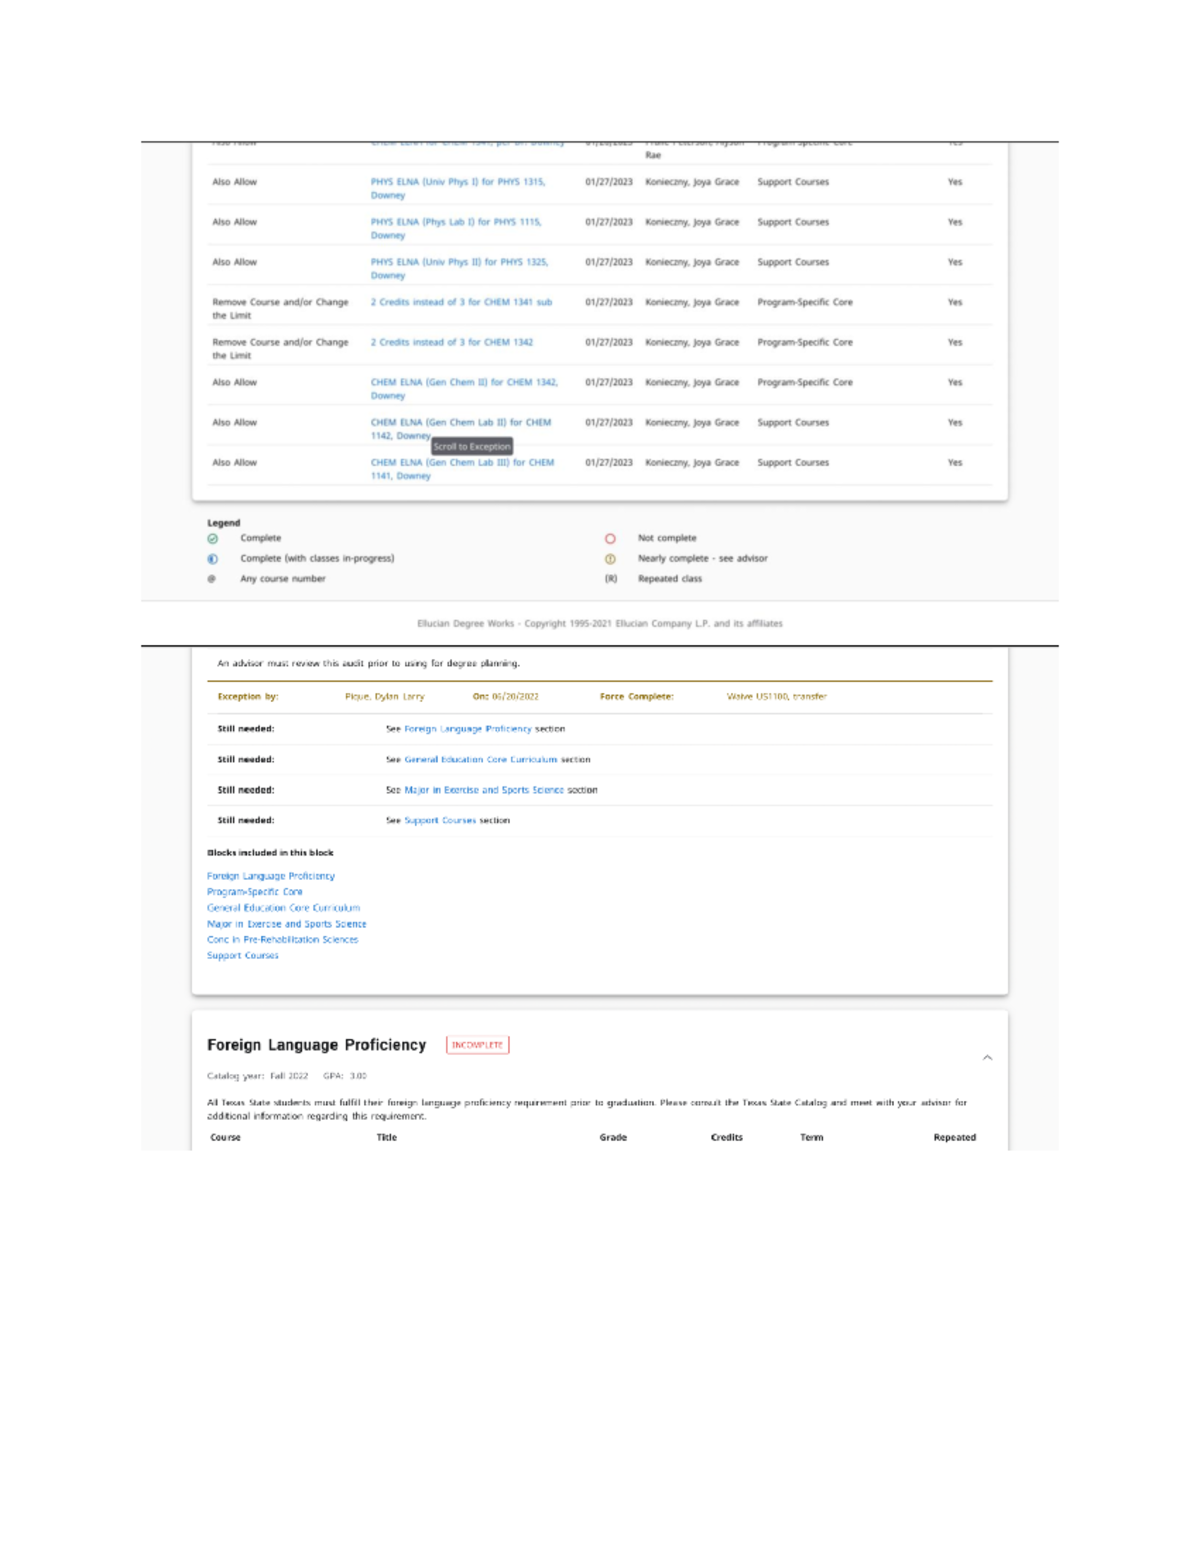Open the General Education Core Curriculum link

(283, 907)
